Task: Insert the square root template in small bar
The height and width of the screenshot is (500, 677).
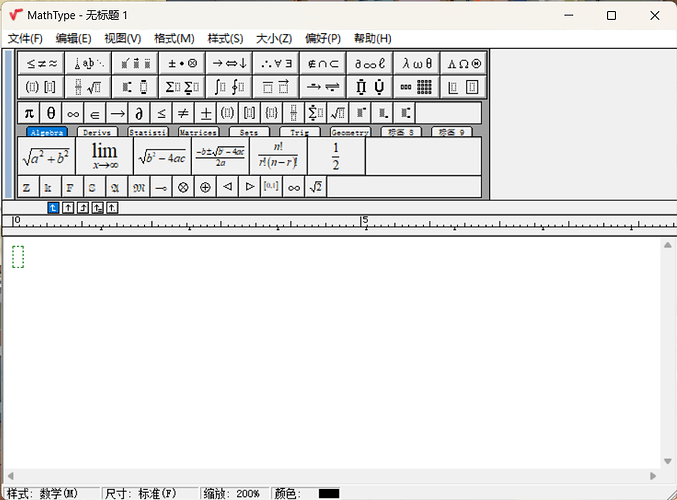Action: (338, 114)
